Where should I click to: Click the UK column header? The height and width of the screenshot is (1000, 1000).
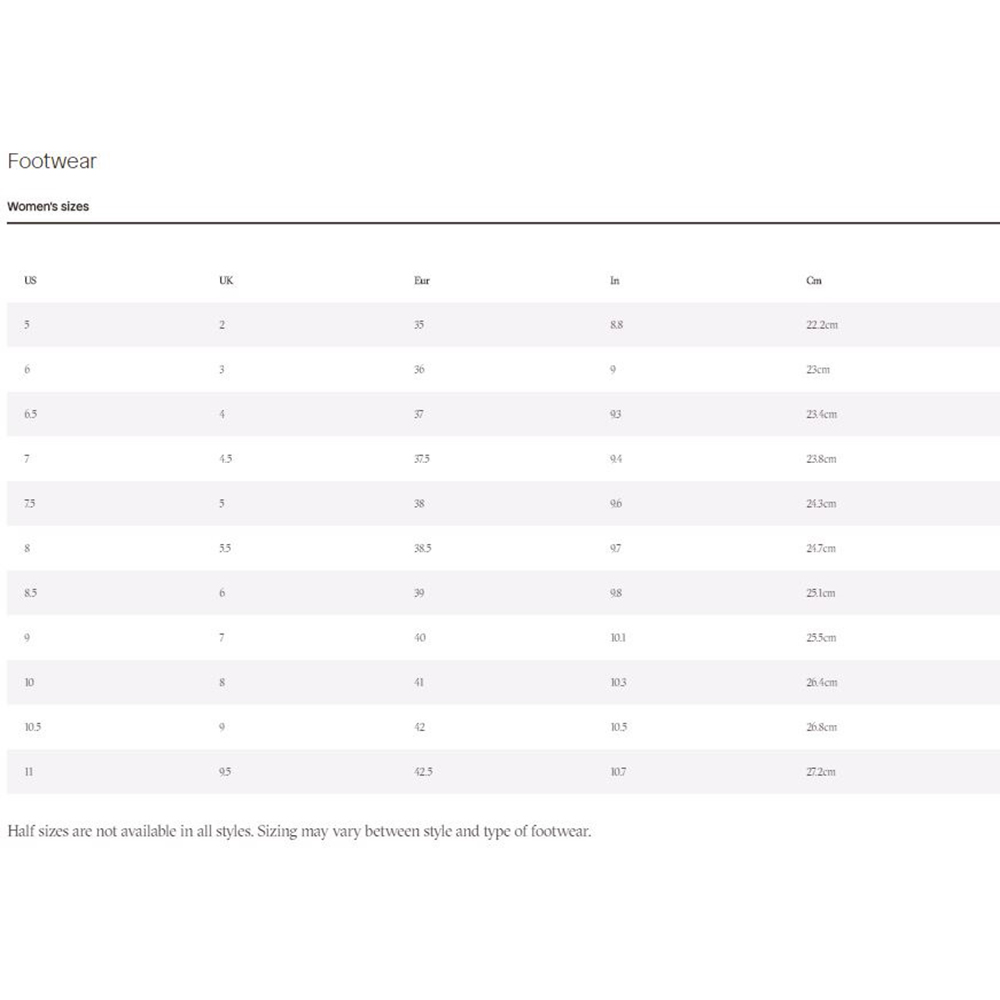click(226, 280)
